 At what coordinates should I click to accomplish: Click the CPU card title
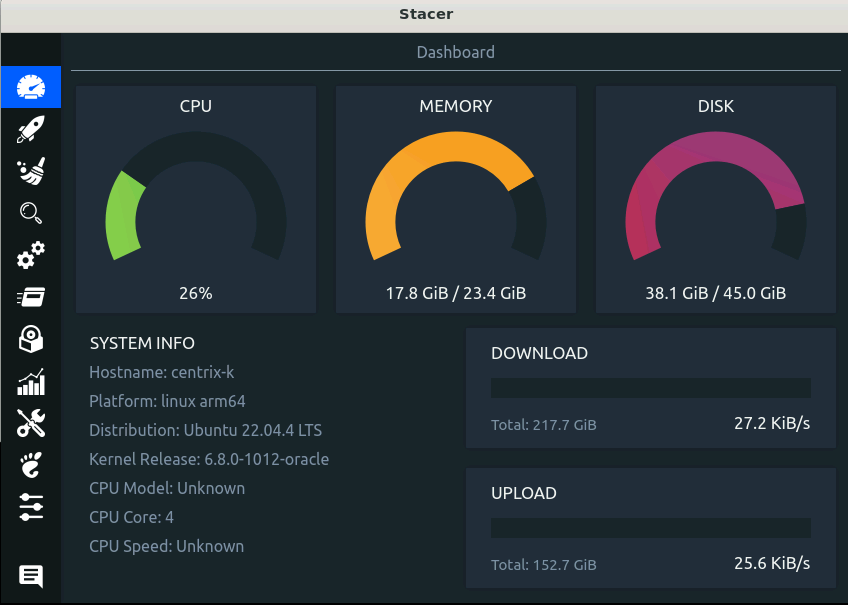[x=196, y=106]
